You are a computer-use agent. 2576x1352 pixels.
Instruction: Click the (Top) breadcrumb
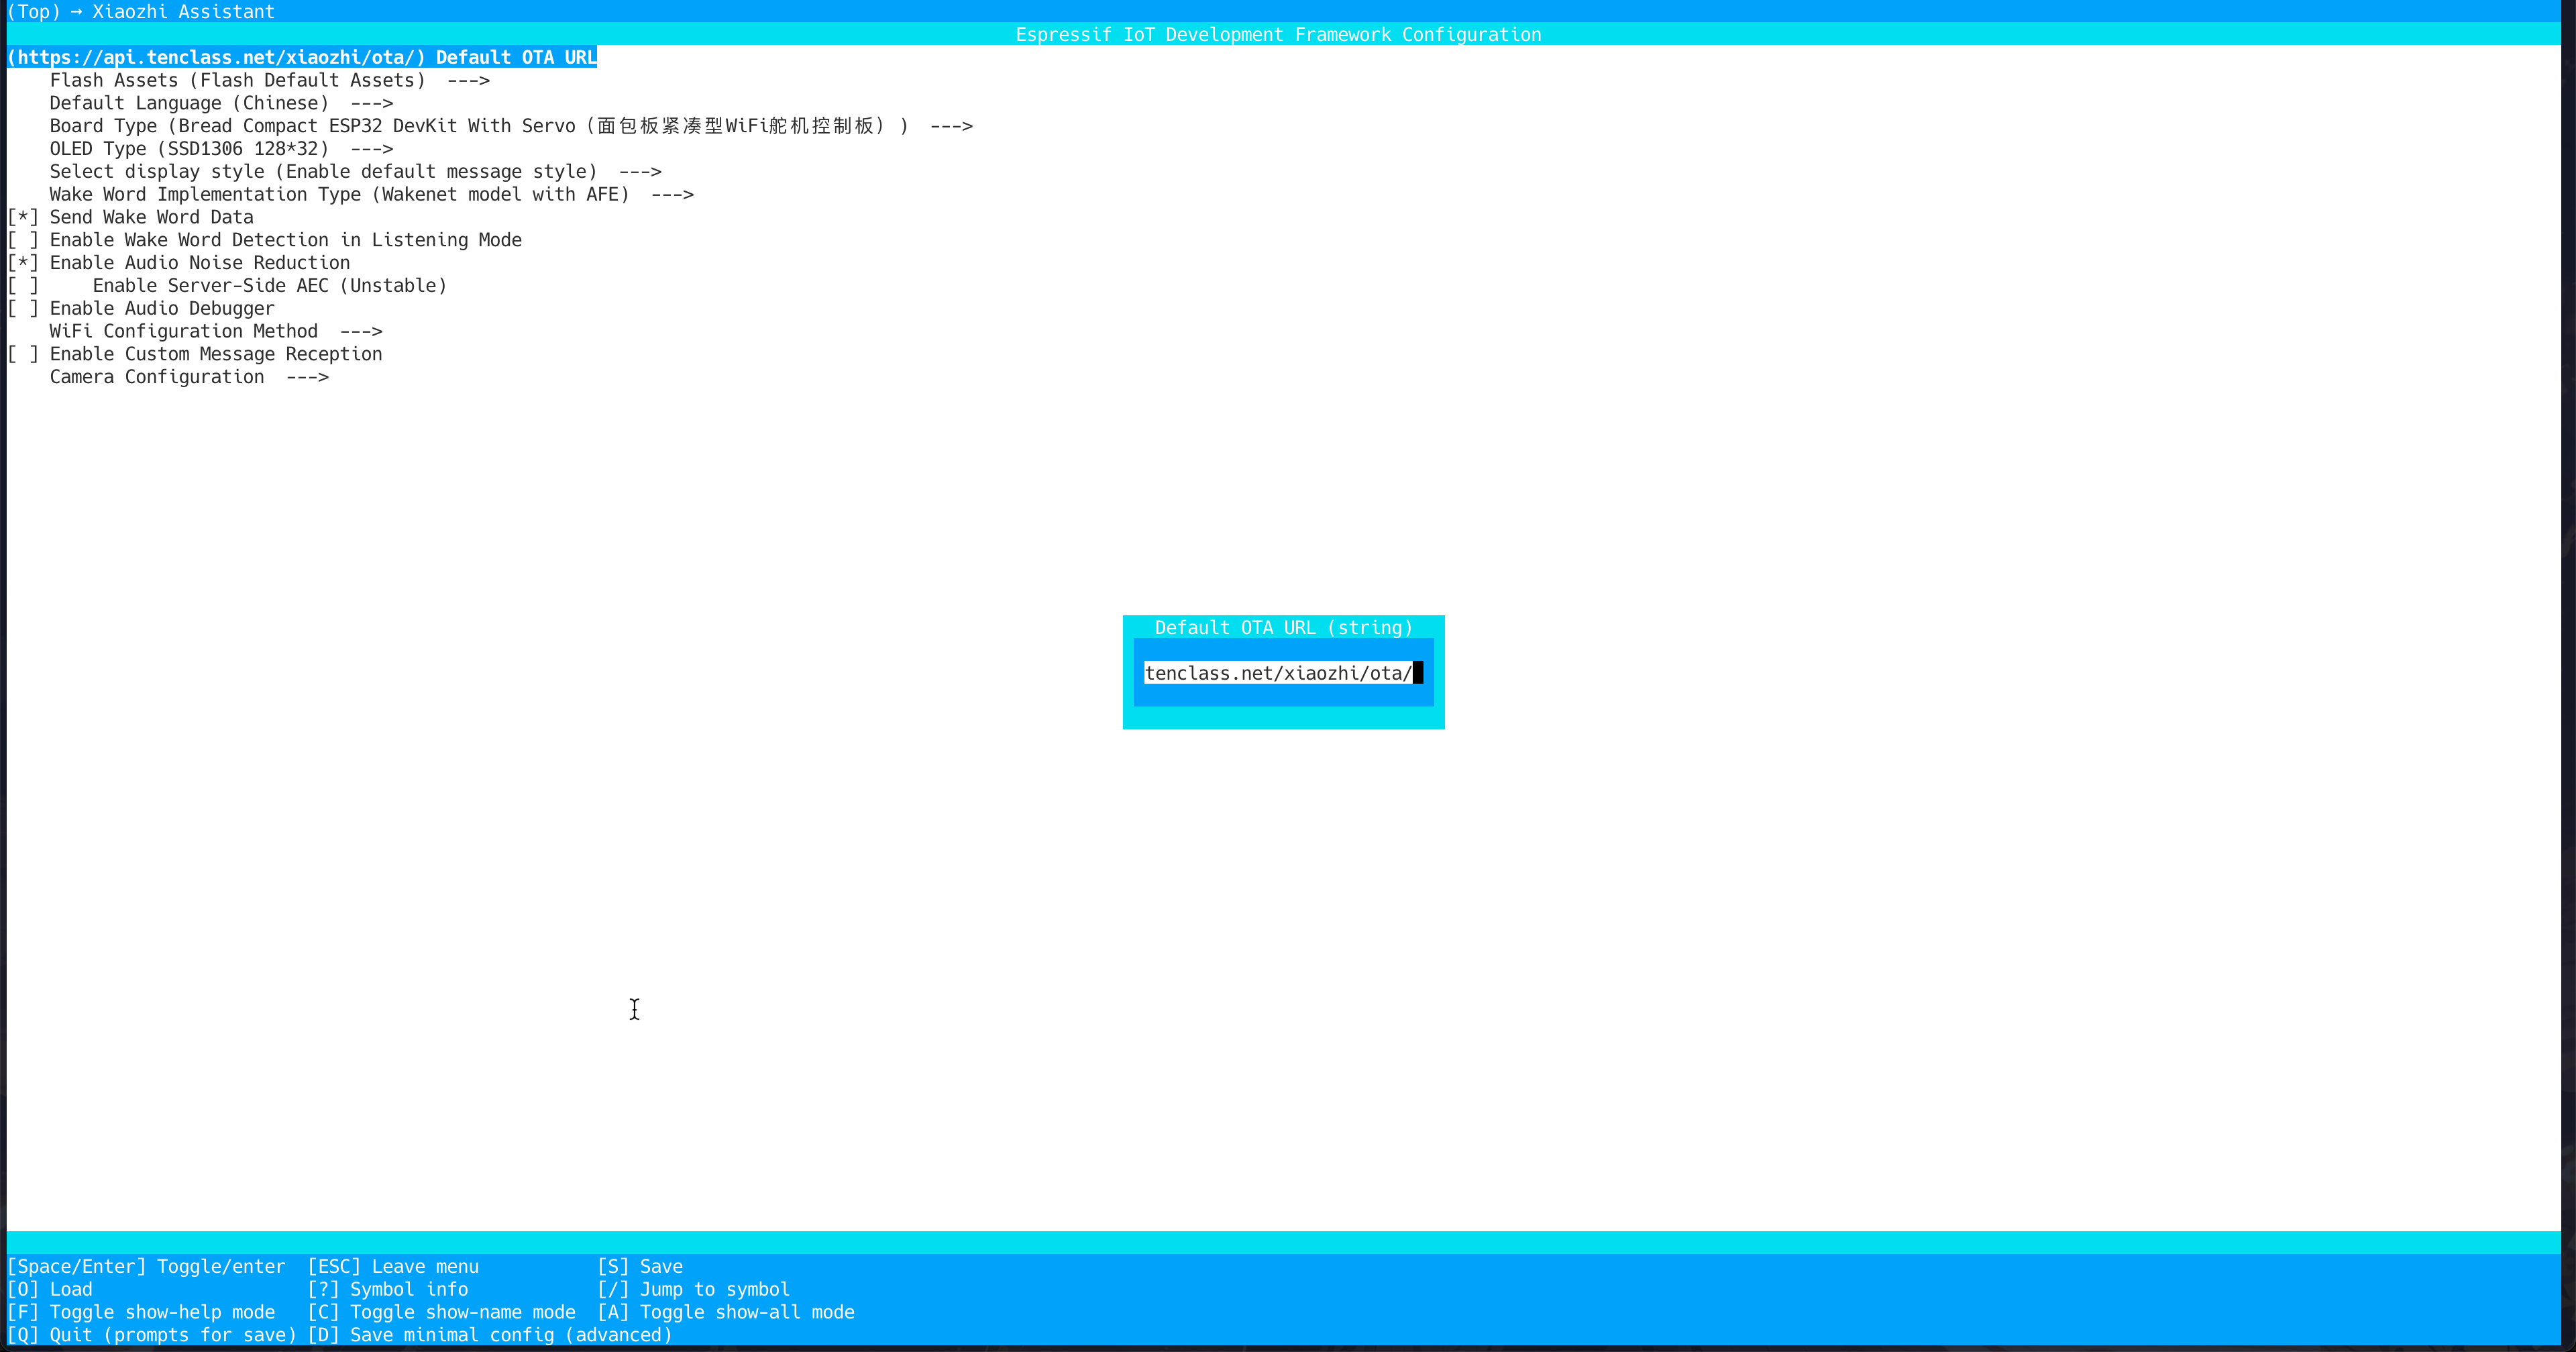pyautogui.click(x=34, y=12)
